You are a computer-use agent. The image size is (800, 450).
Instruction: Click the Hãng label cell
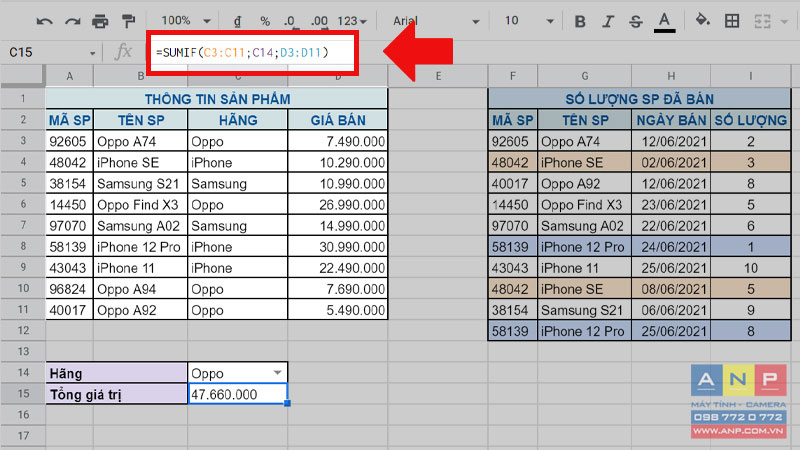click(116, 373)
